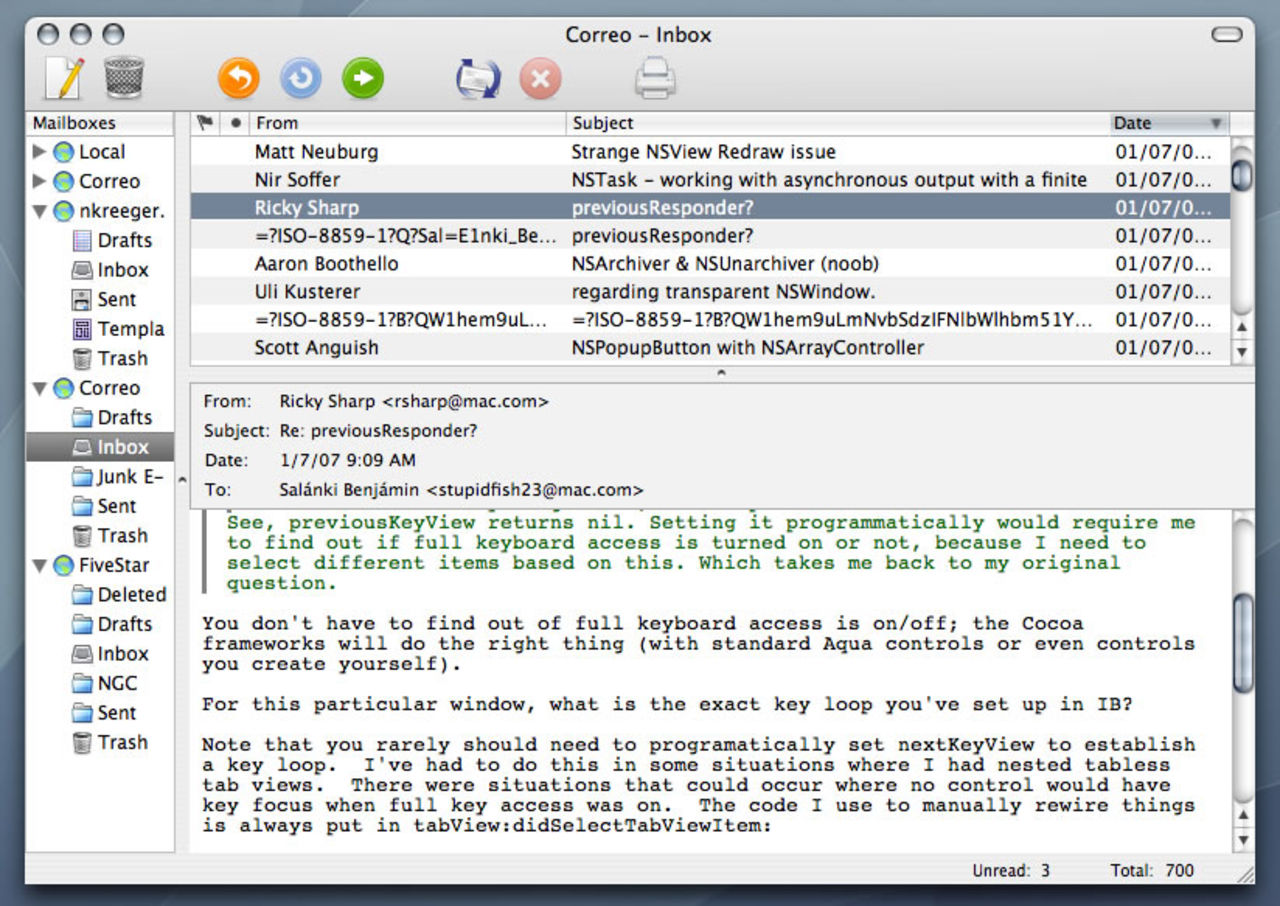Sort messages using the Date column arrow
The height and width of the screenshot is (906, 1280).
click(1216, 123)
